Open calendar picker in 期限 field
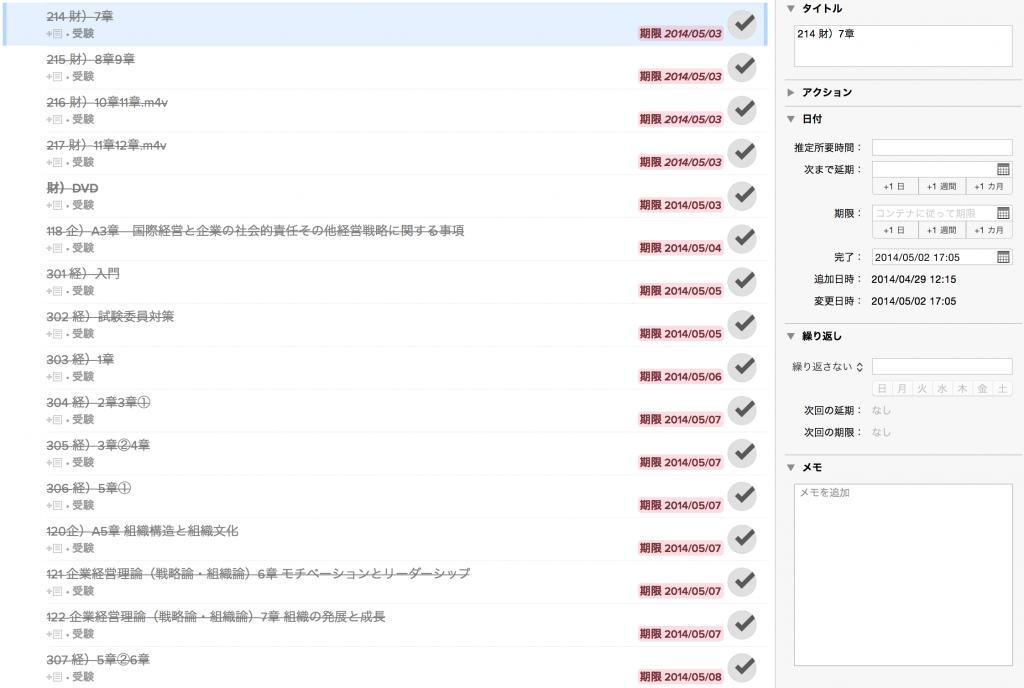The image size is (1024, 688). [1003, 213]
